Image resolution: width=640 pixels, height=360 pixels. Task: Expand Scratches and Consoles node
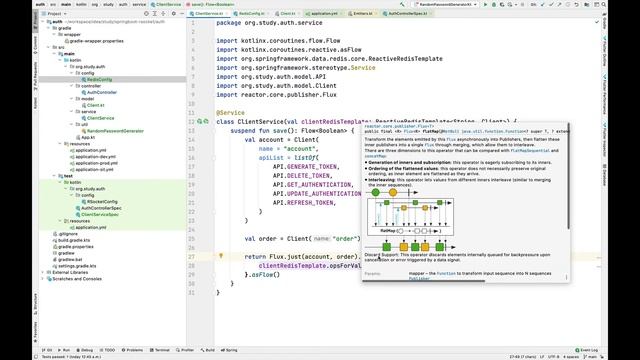click(43, 279)
